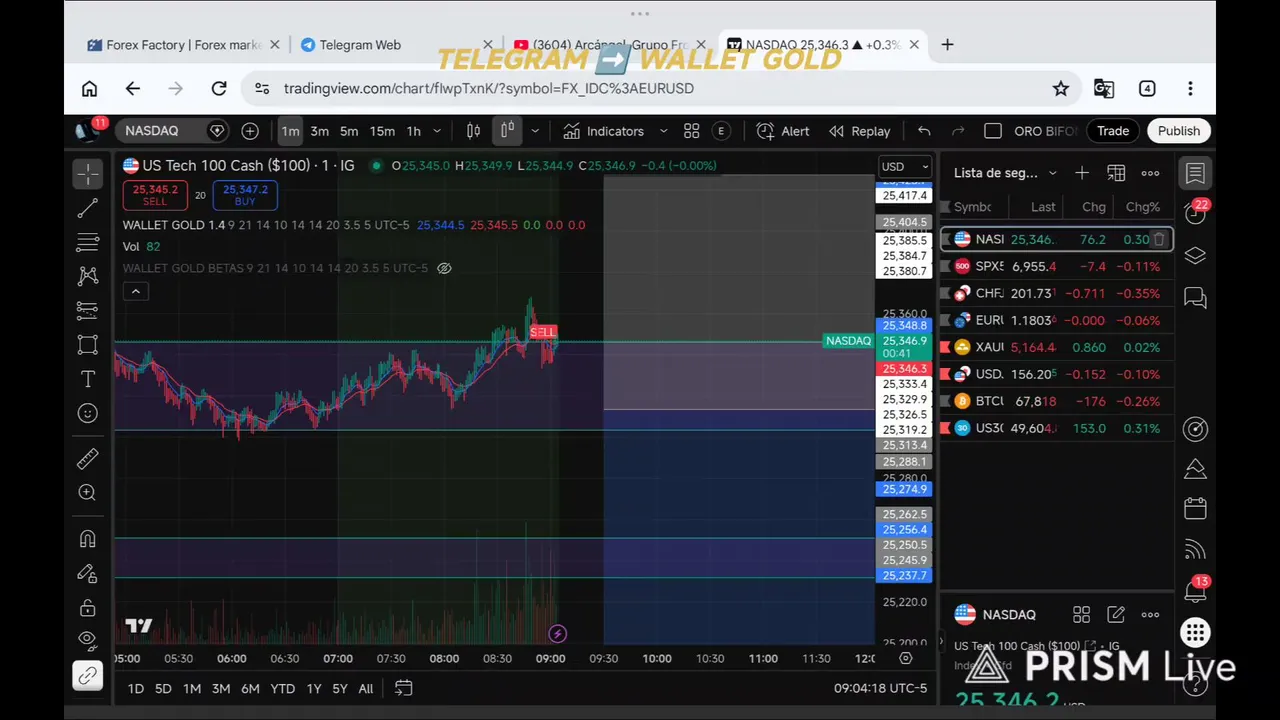Select the ruler measure tool
This screenshot has width=1280, height=720.
click(x=88, y=459)
